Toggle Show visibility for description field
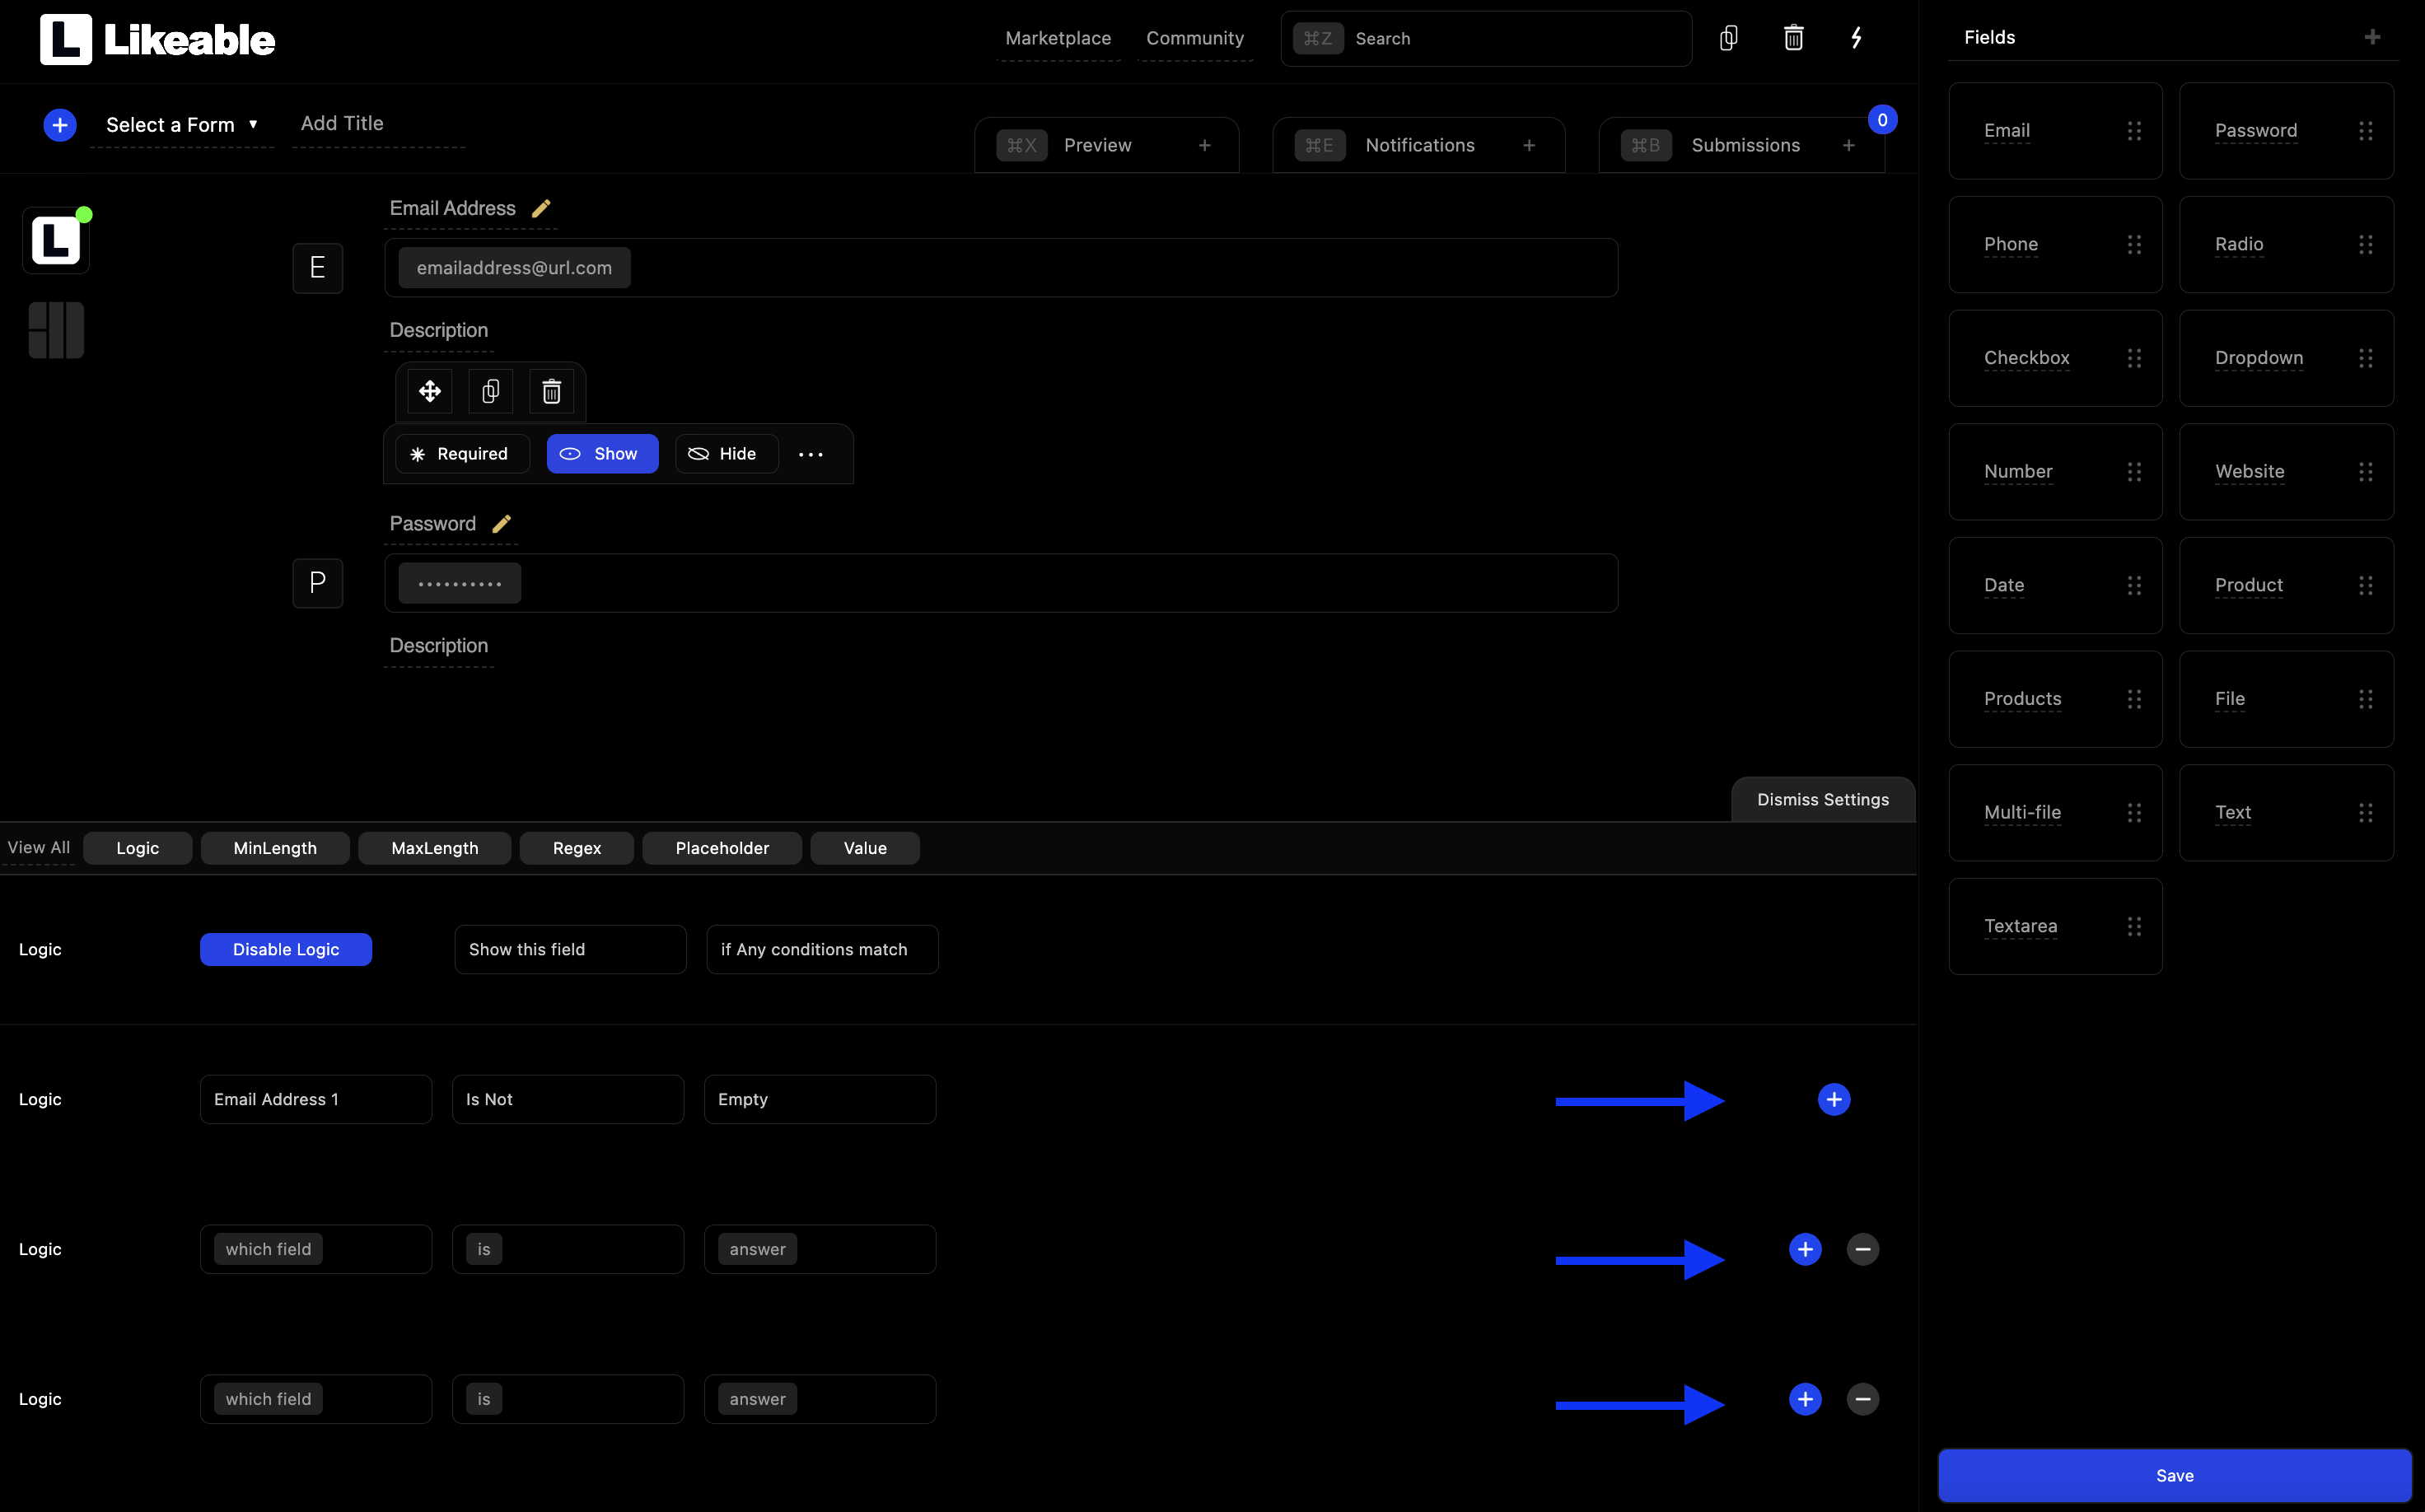 [601, 453]
